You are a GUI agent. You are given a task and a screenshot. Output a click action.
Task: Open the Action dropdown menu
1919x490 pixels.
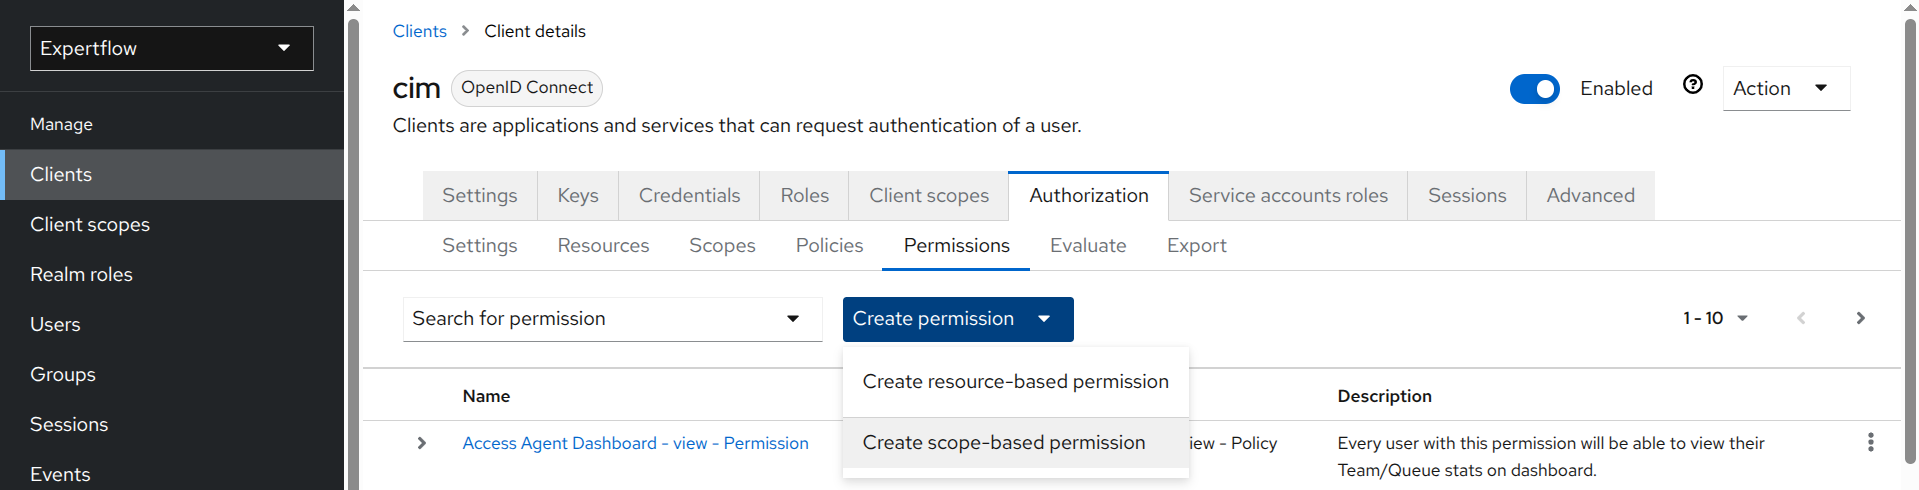pos(1785,88)
